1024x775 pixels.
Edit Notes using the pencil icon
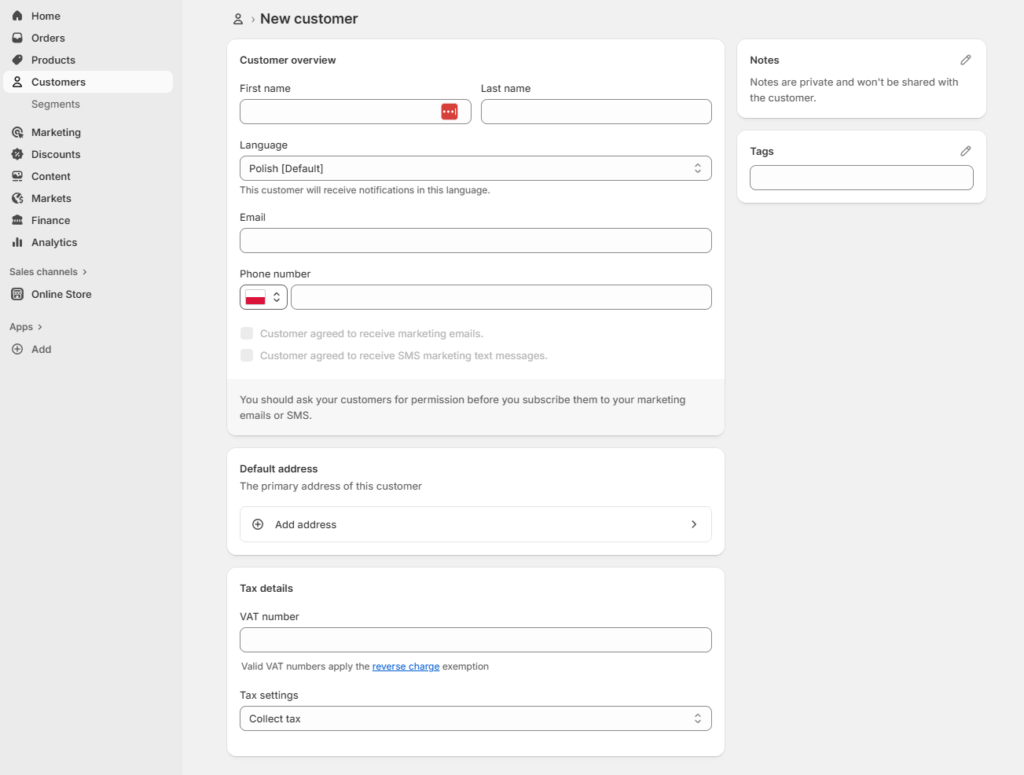coord(965,60)
